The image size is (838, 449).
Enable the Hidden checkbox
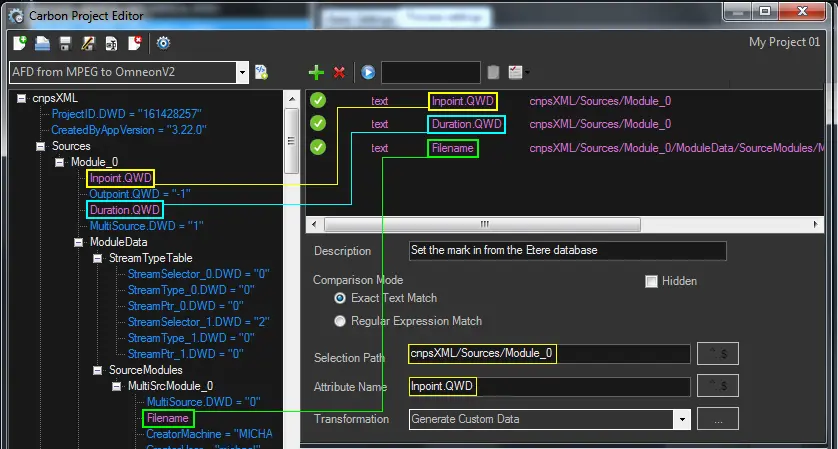point(652,281)
